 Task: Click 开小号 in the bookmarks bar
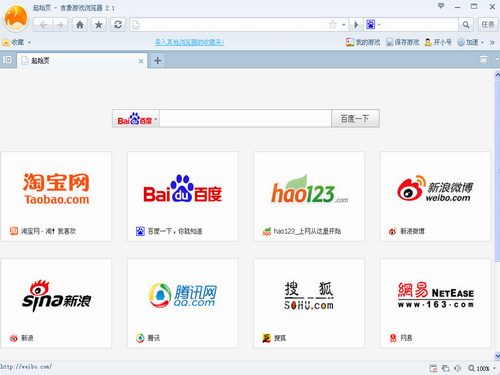coord(438,42)
